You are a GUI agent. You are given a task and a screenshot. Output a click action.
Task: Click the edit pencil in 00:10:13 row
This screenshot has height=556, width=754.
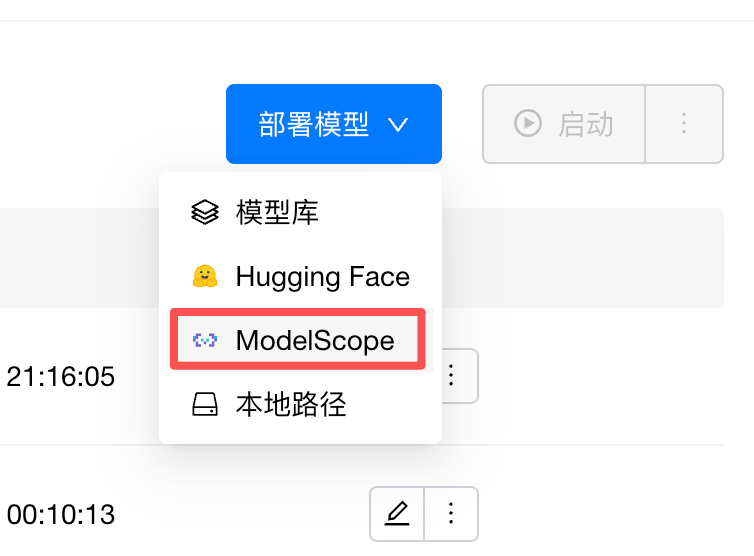(397, 514)
